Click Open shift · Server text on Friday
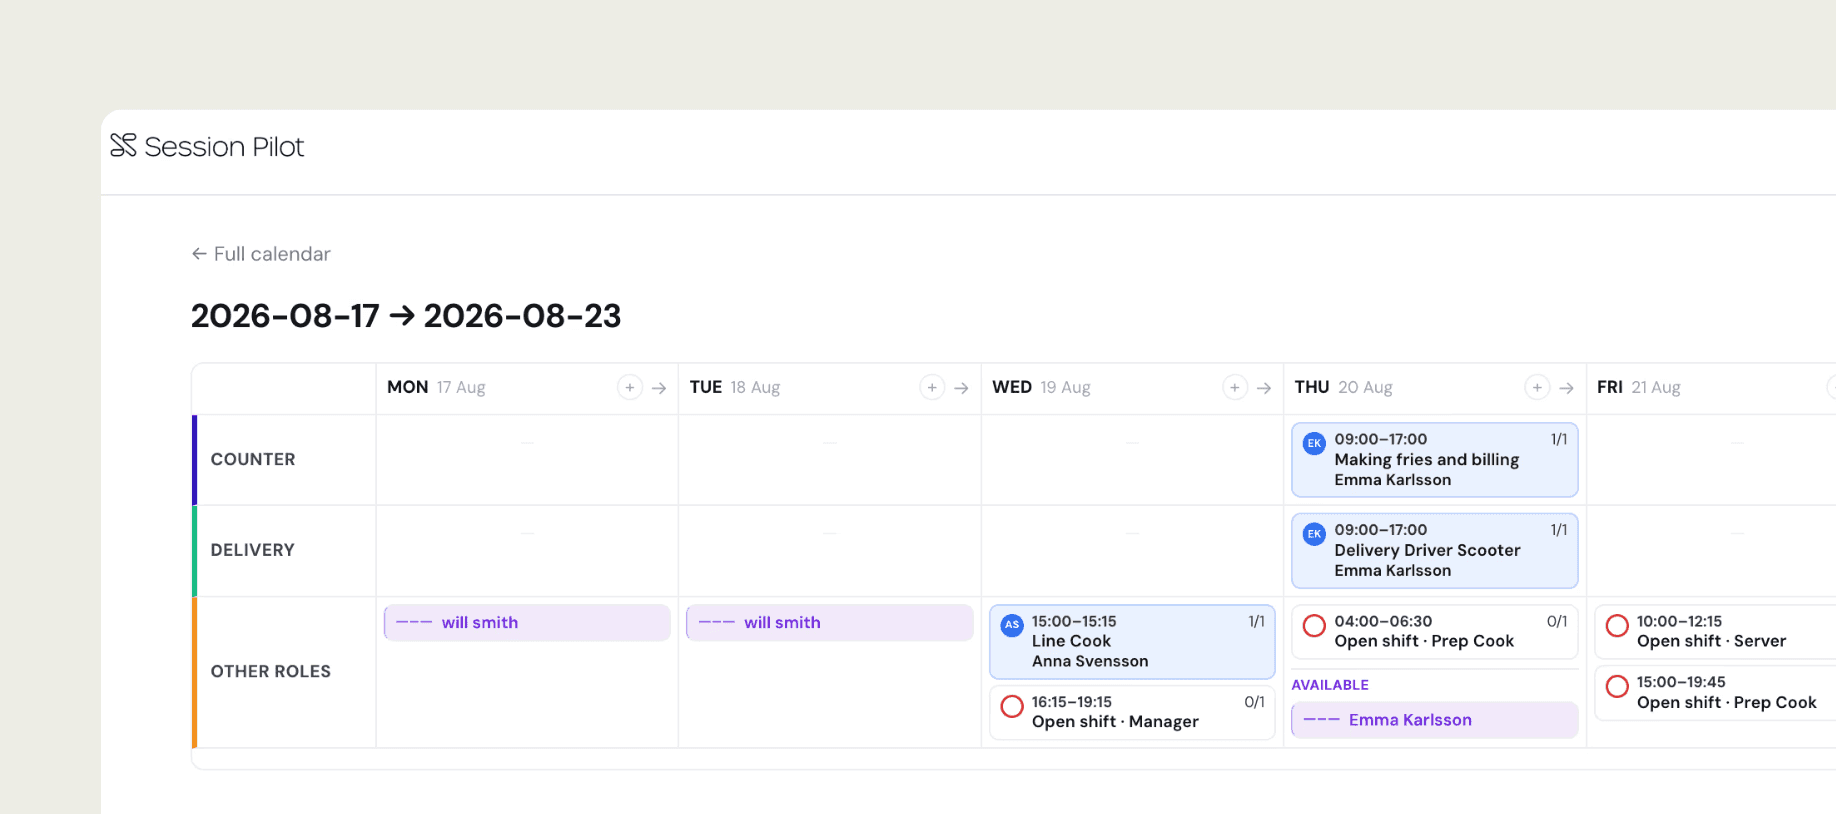The width and height of the screenshot is (1836, 814). 1711,642
